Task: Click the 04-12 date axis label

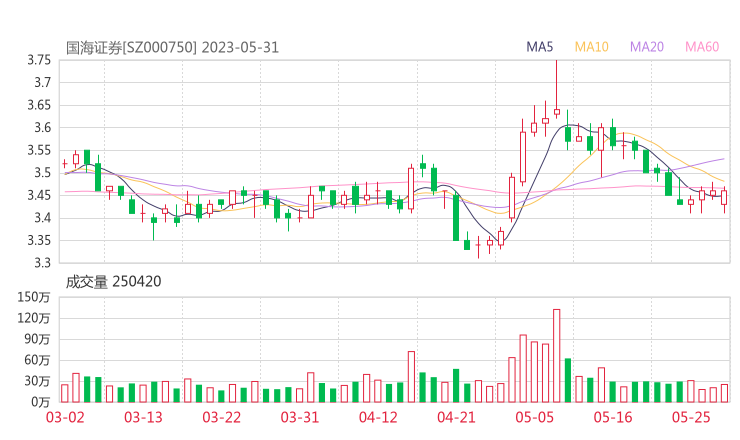Action: pos(378,417)
